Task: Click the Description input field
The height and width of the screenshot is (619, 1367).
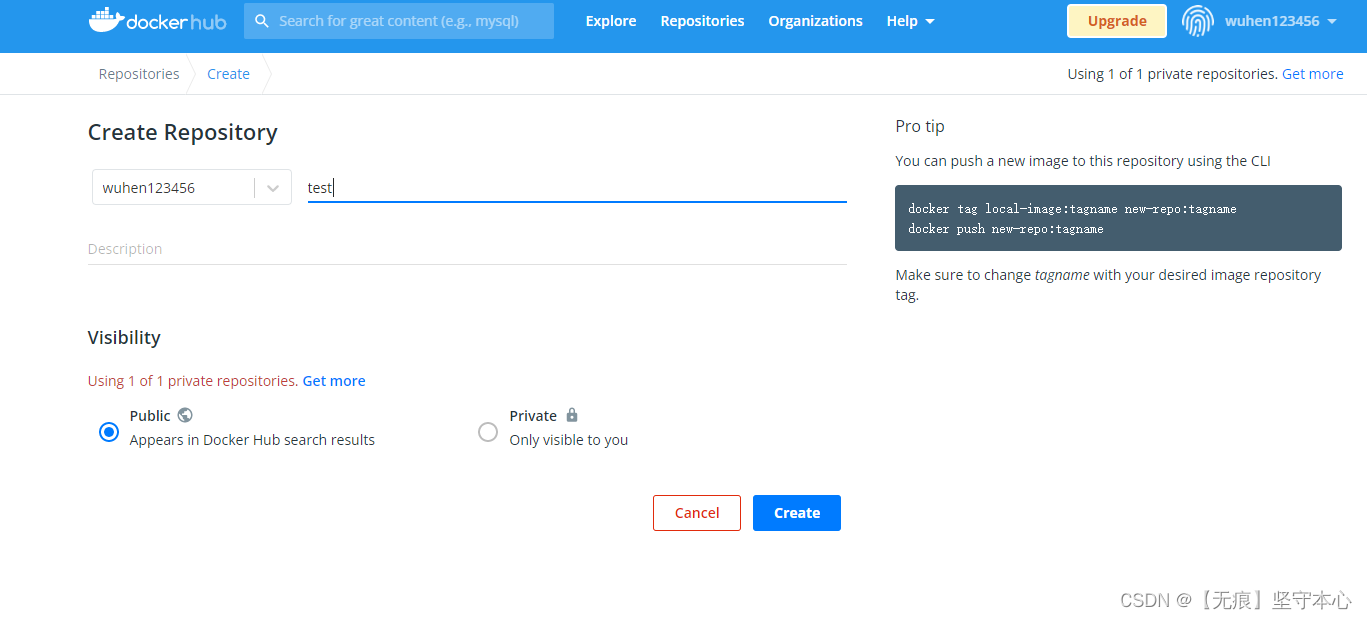Action: [467, 249]
